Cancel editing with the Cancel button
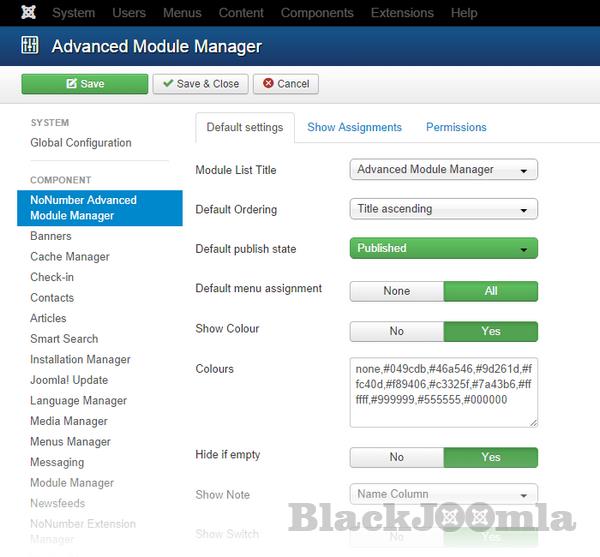The image size is (600, 557). pos(285,84)
